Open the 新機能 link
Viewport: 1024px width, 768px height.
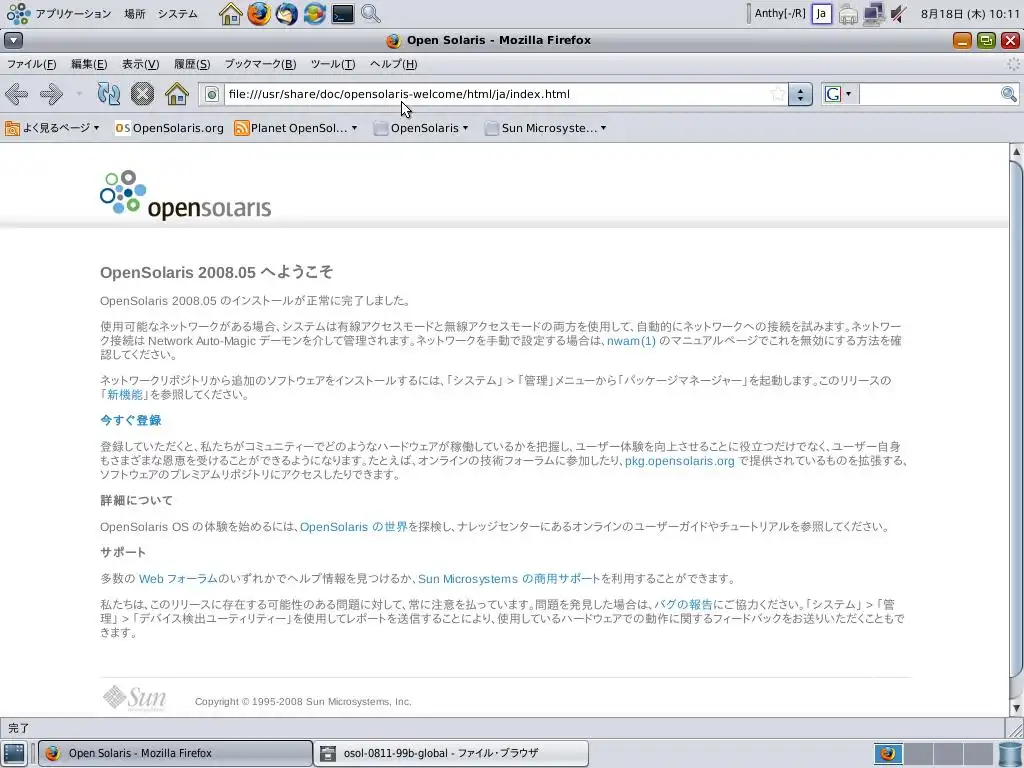pos(124,394)
